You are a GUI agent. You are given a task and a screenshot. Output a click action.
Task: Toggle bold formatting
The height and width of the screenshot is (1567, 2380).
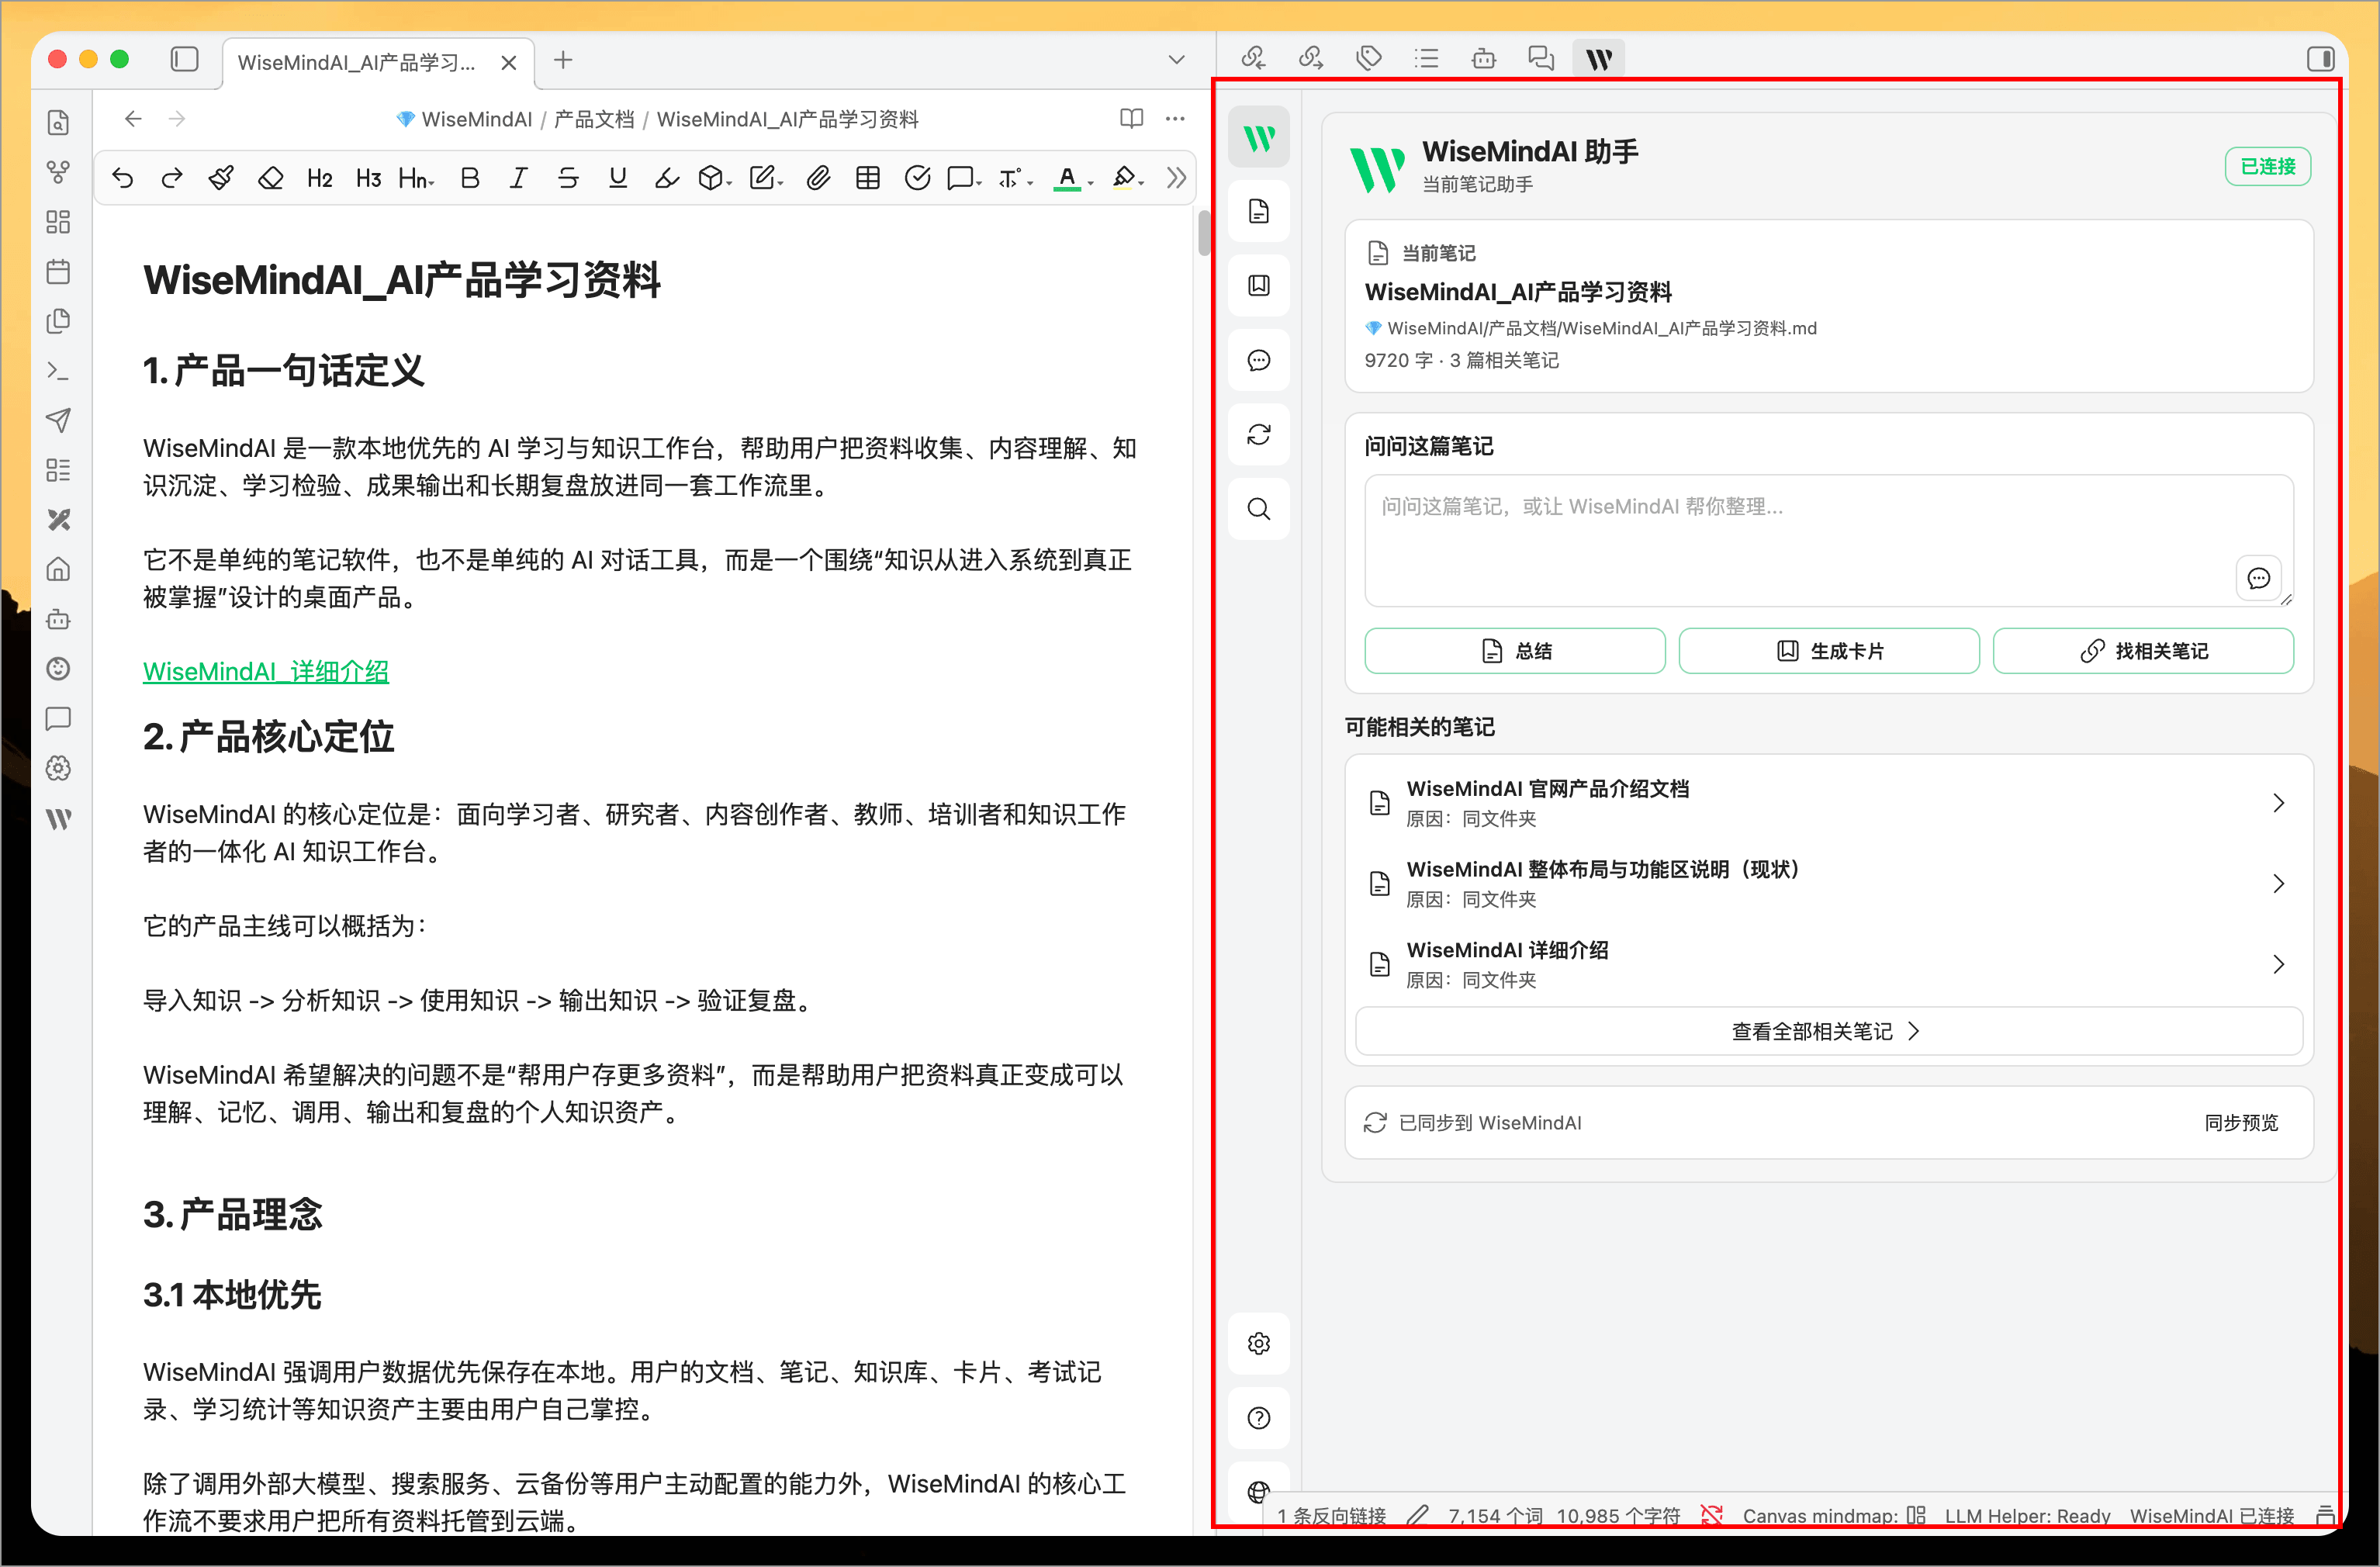(x=469, y=178)
